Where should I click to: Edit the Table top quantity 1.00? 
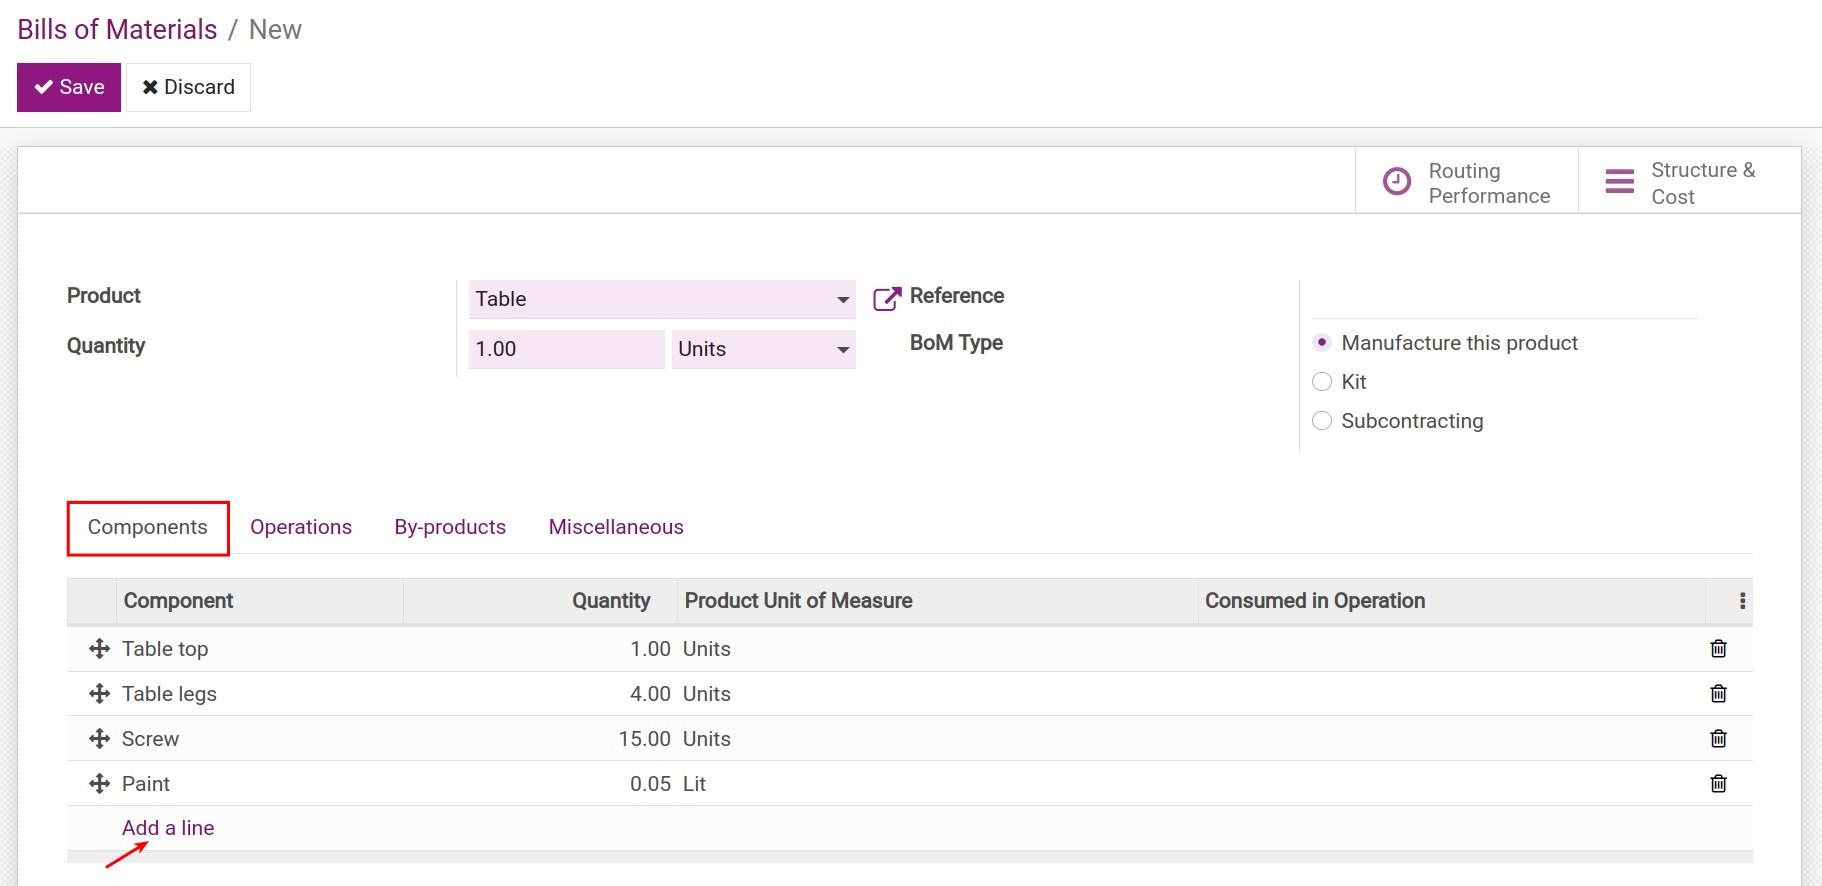pos(650,649)
